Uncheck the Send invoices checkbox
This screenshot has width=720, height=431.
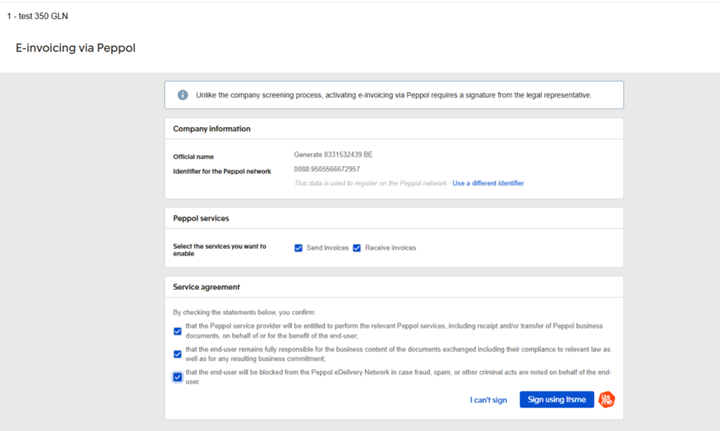[x=298, y=248]
